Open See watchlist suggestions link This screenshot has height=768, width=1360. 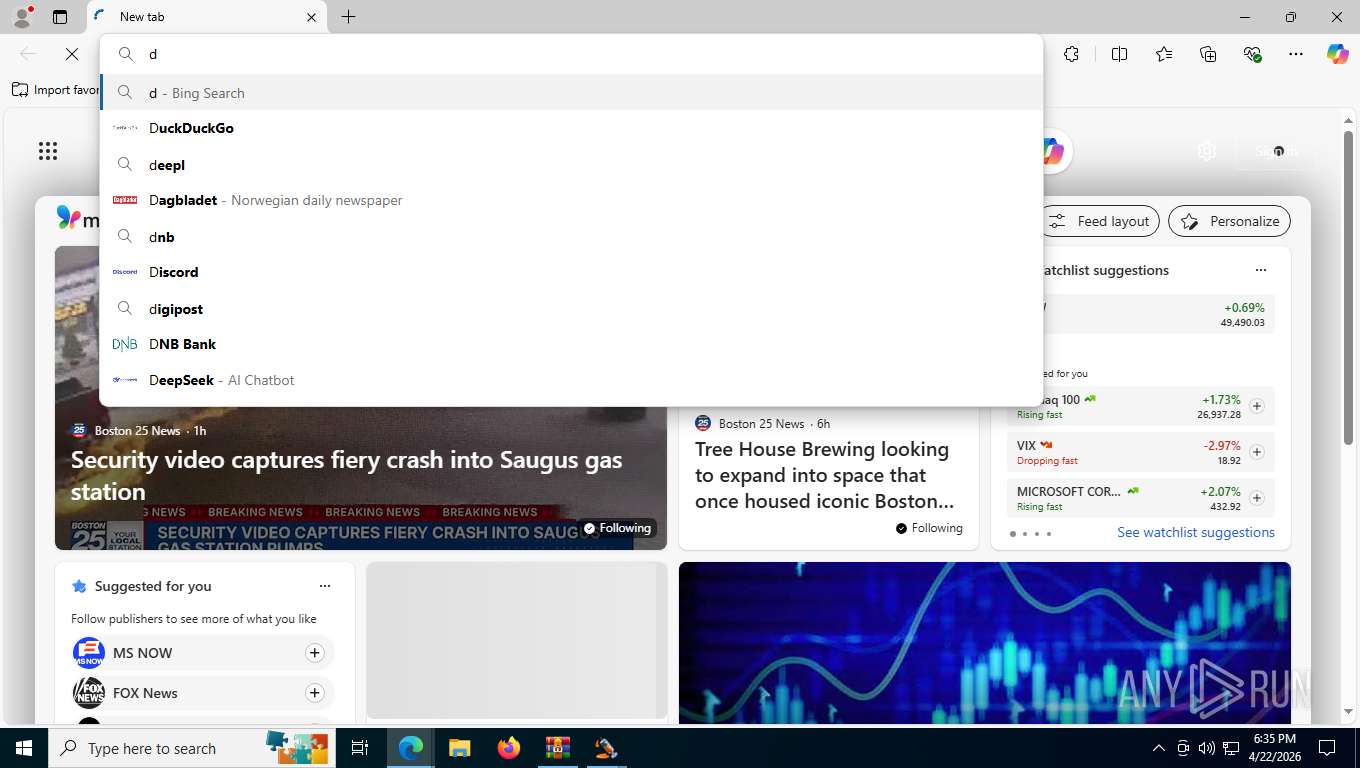pyautogui.click(x=1196, y=532)
